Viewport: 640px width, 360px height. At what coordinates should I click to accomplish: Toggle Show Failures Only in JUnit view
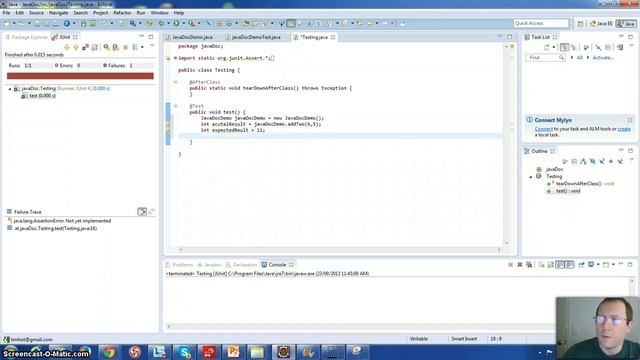click(85, 47)
